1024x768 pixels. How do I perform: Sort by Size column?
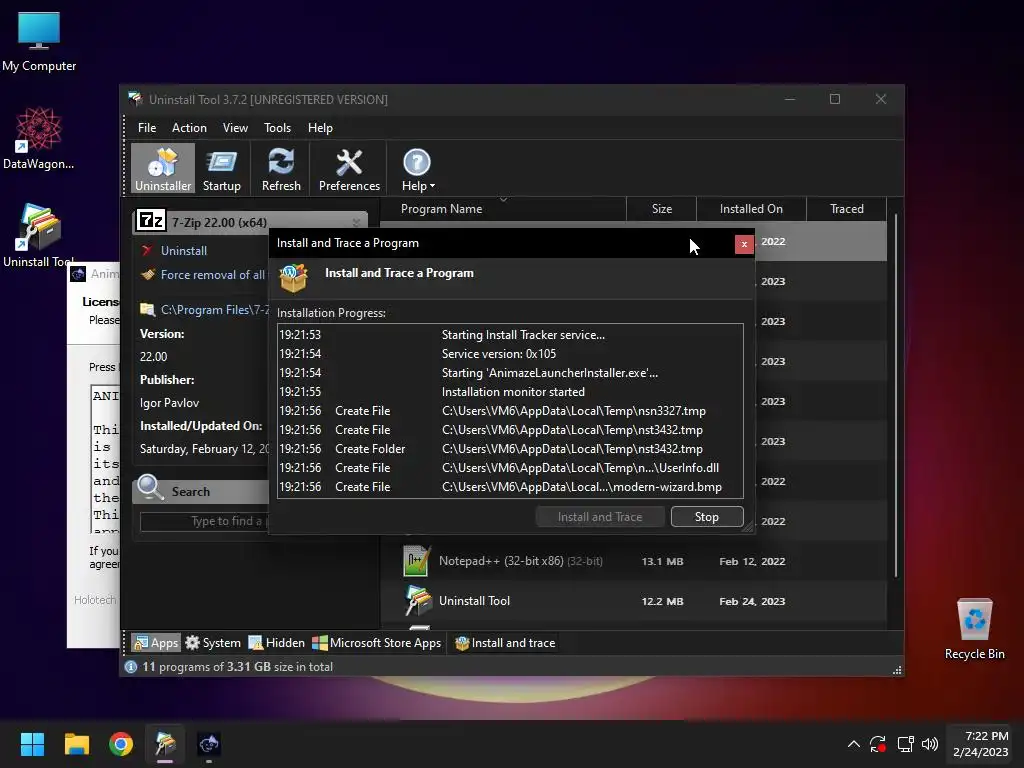point(661,209)
